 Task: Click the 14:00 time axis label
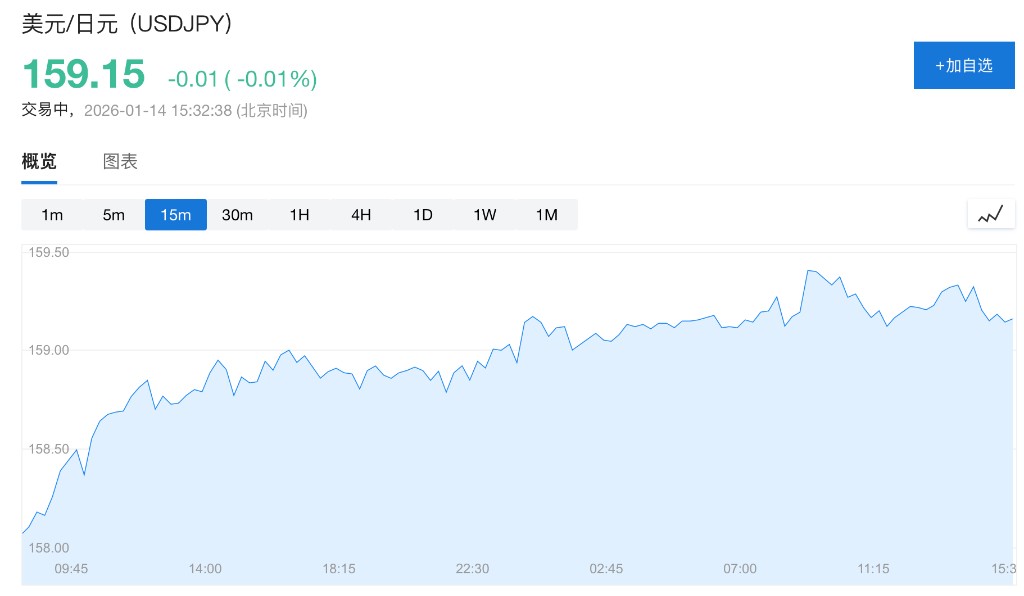pos(205,568)
